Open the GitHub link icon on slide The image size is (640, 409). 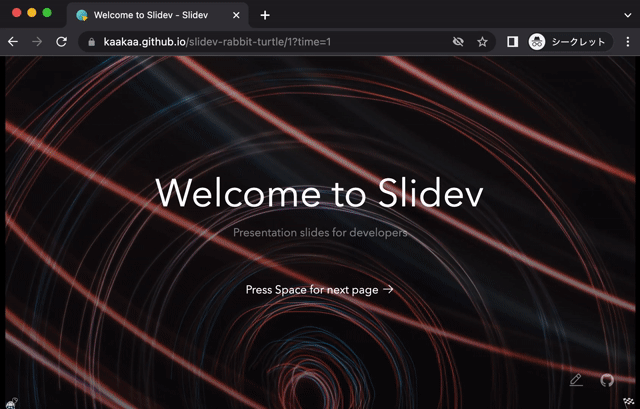pyautogui.click(x=607, y=380)
